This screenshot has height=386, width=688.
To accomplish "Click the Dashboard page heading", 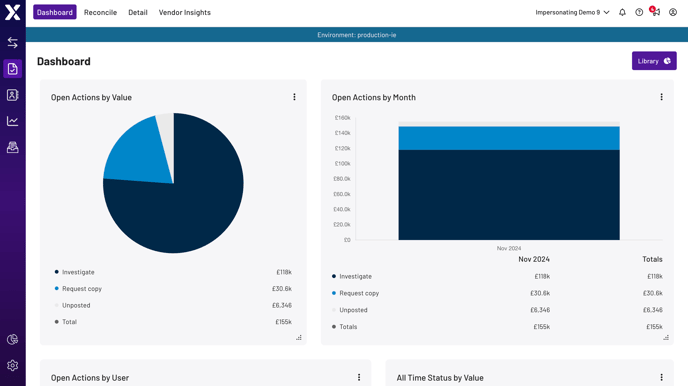I will 64,61.
